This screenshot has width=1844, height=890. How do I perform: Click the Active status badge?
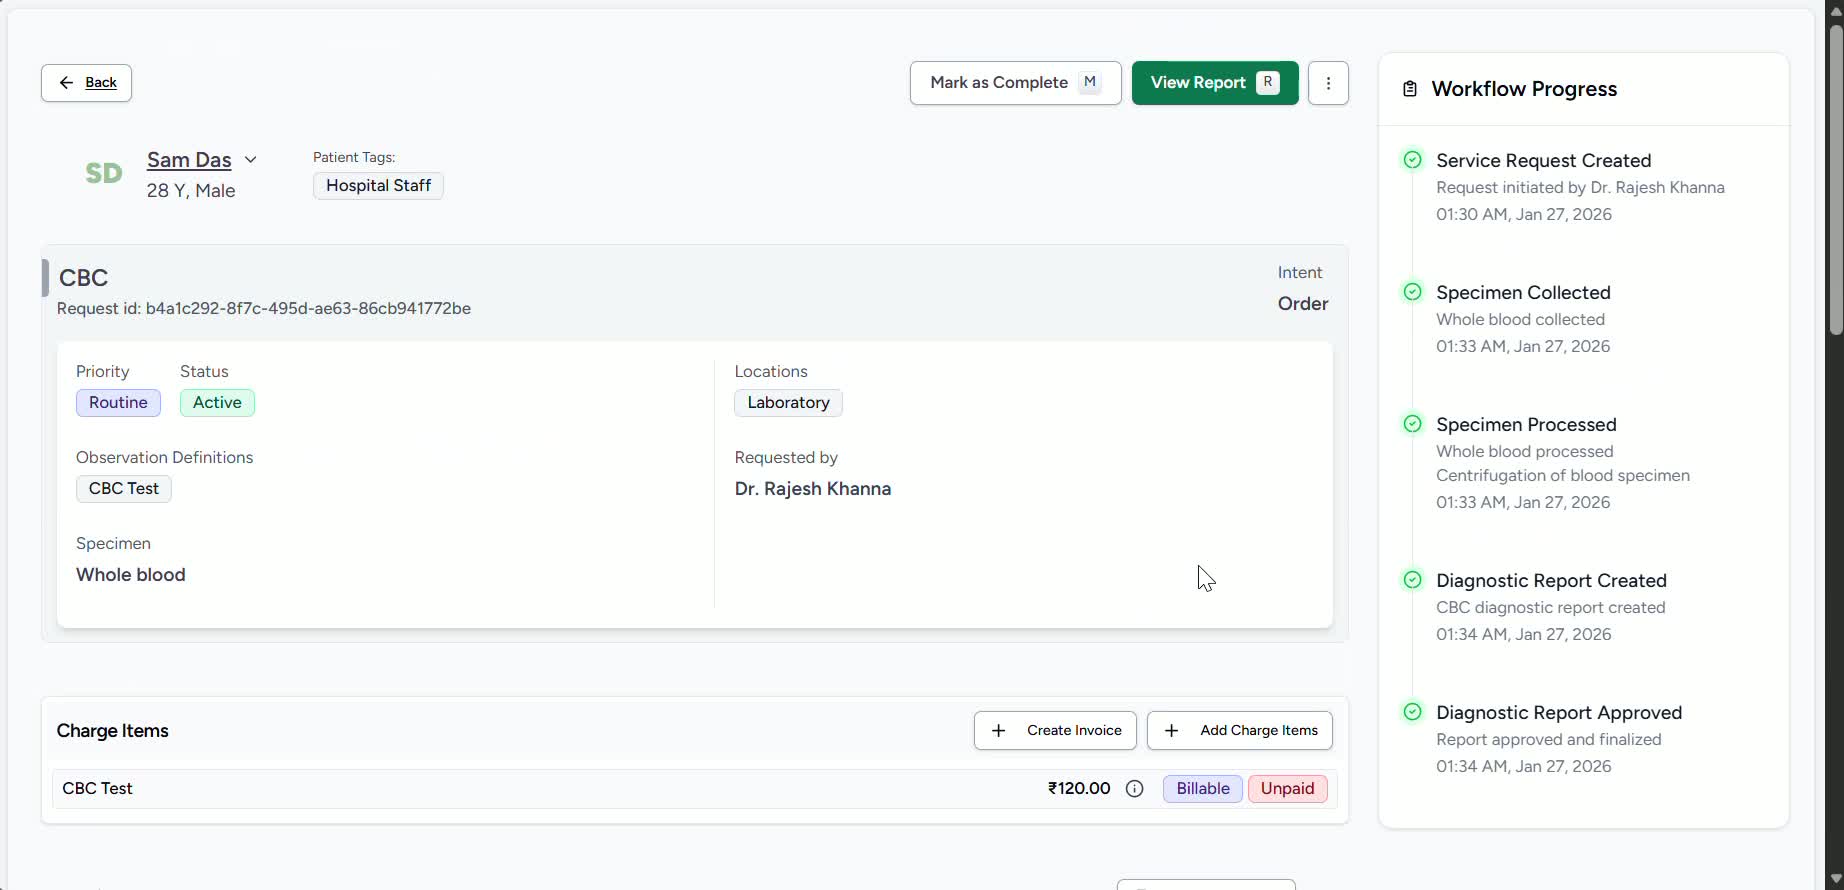[217, 403]
